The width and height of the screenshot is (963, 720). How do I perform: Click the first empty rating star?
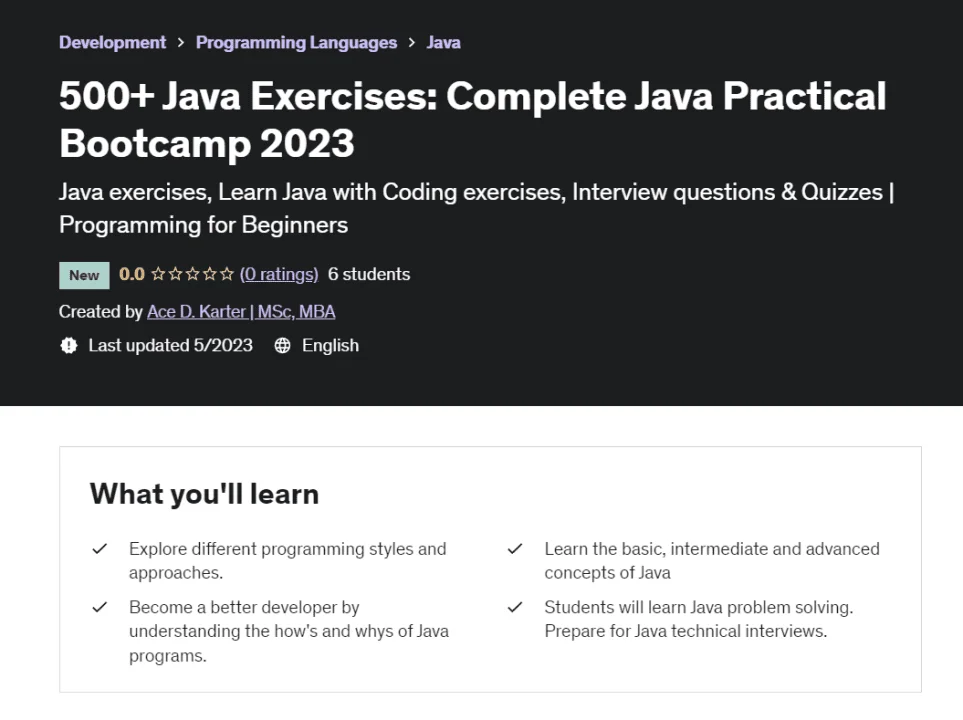[158, 274]
